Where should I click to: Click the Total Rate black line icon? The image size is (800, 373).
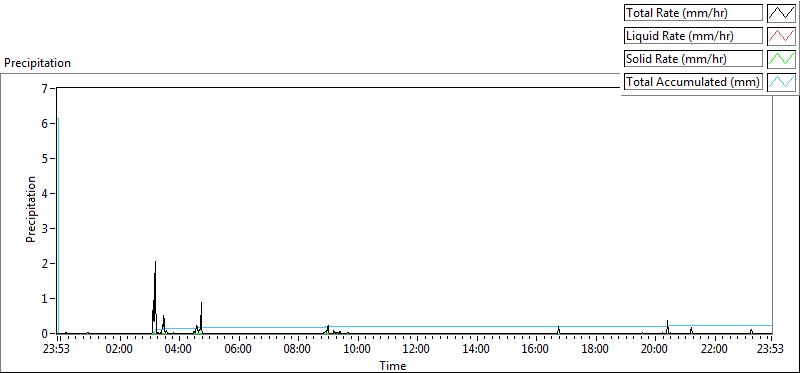tap(781, 13)
